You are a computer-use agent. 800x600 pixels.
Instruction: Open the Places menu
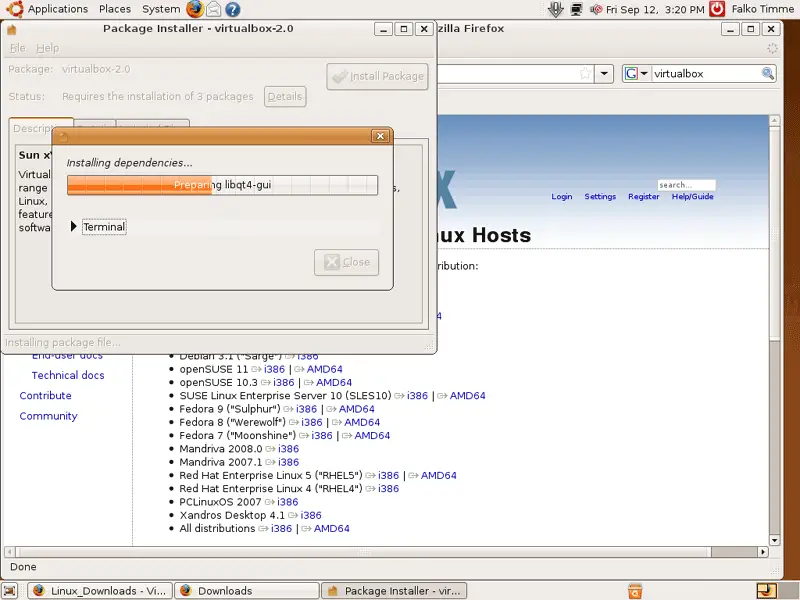115,9
